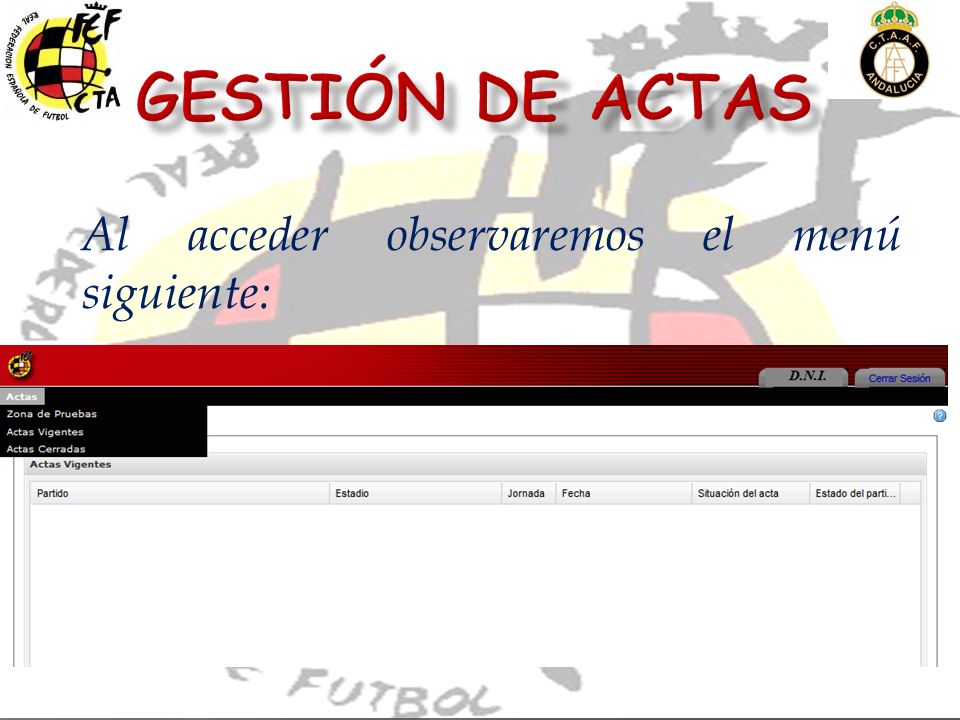
Task: Click the C.T.A.A.F. Andalucía badge
Action: [894, 50]
